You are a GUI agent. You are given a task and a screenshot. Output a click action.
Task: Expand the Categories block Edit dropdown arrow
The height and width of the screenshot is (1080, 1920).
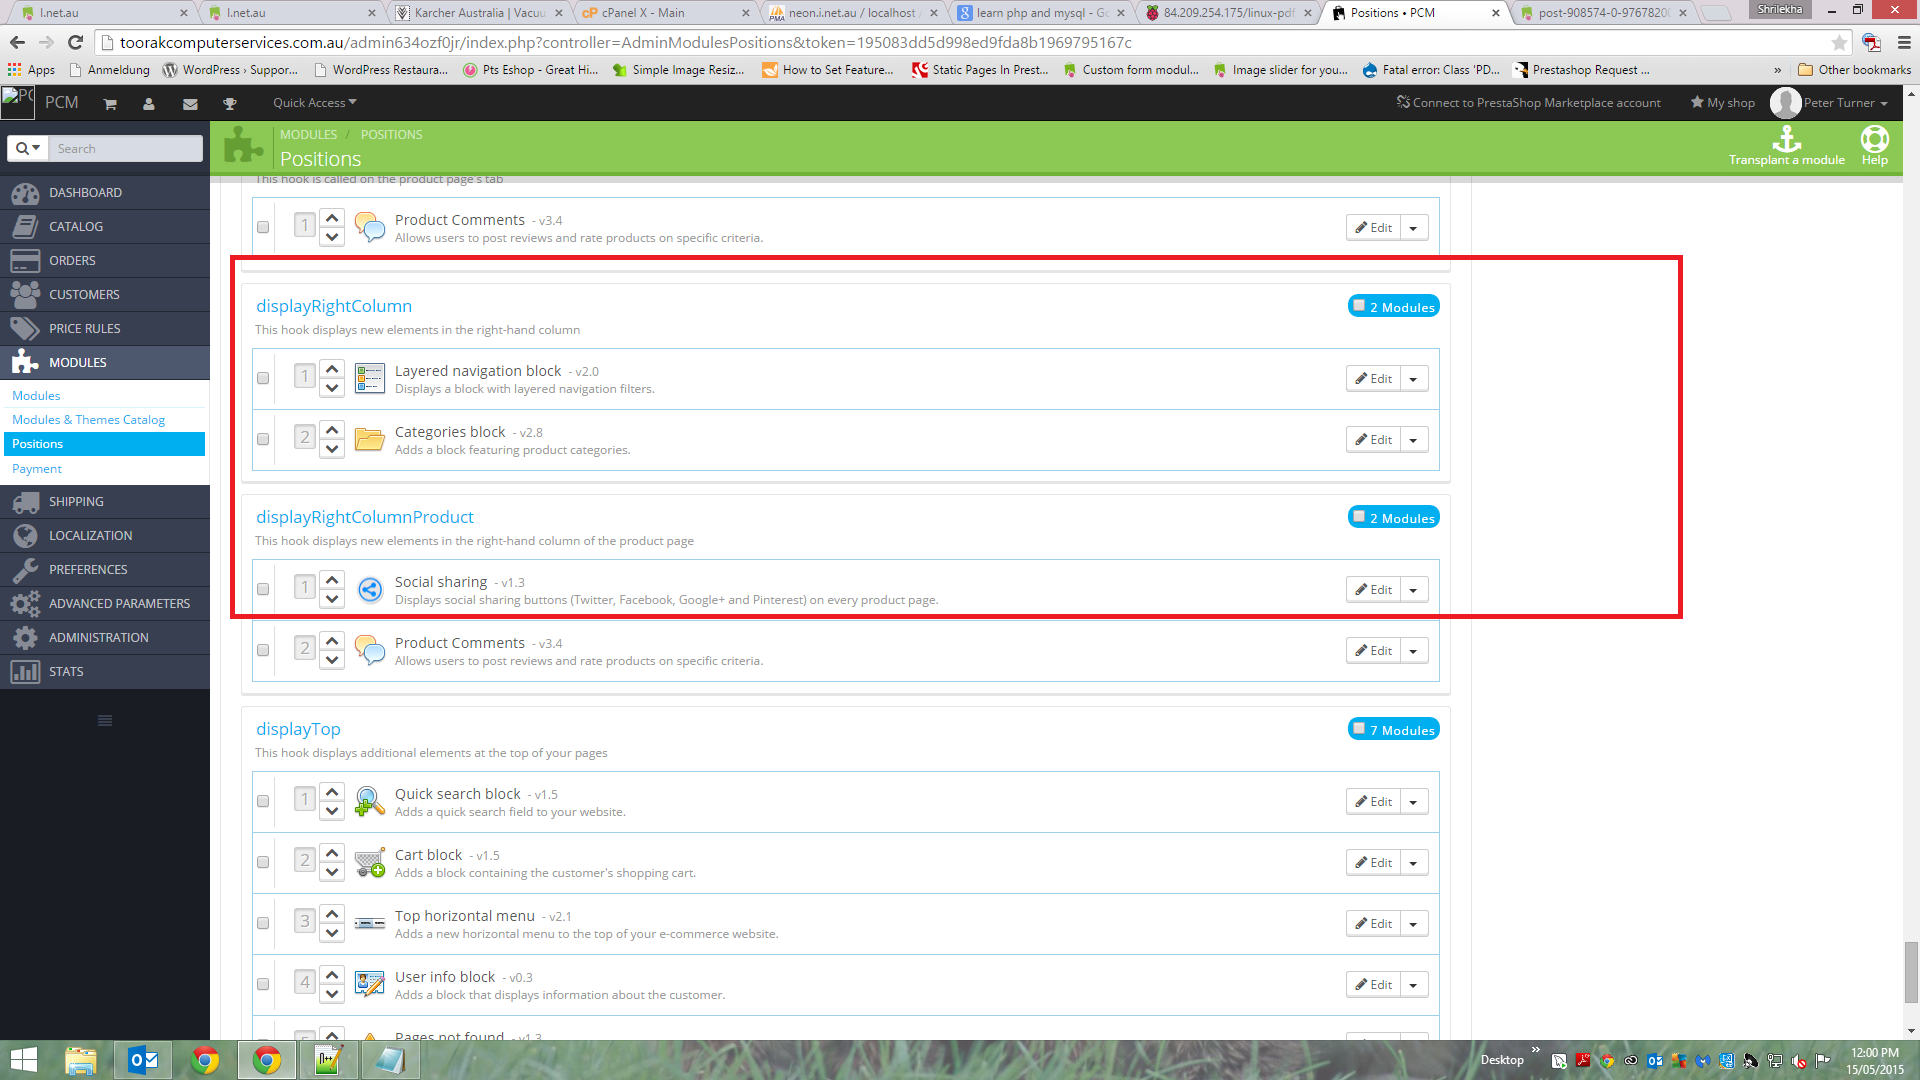pos(1413,440)
